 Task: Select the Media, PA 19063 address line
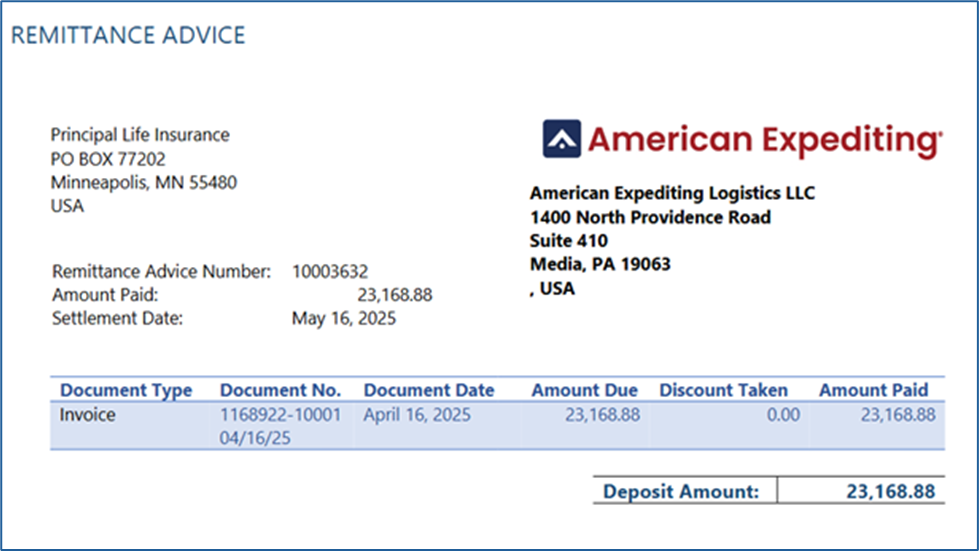[600, 265]
